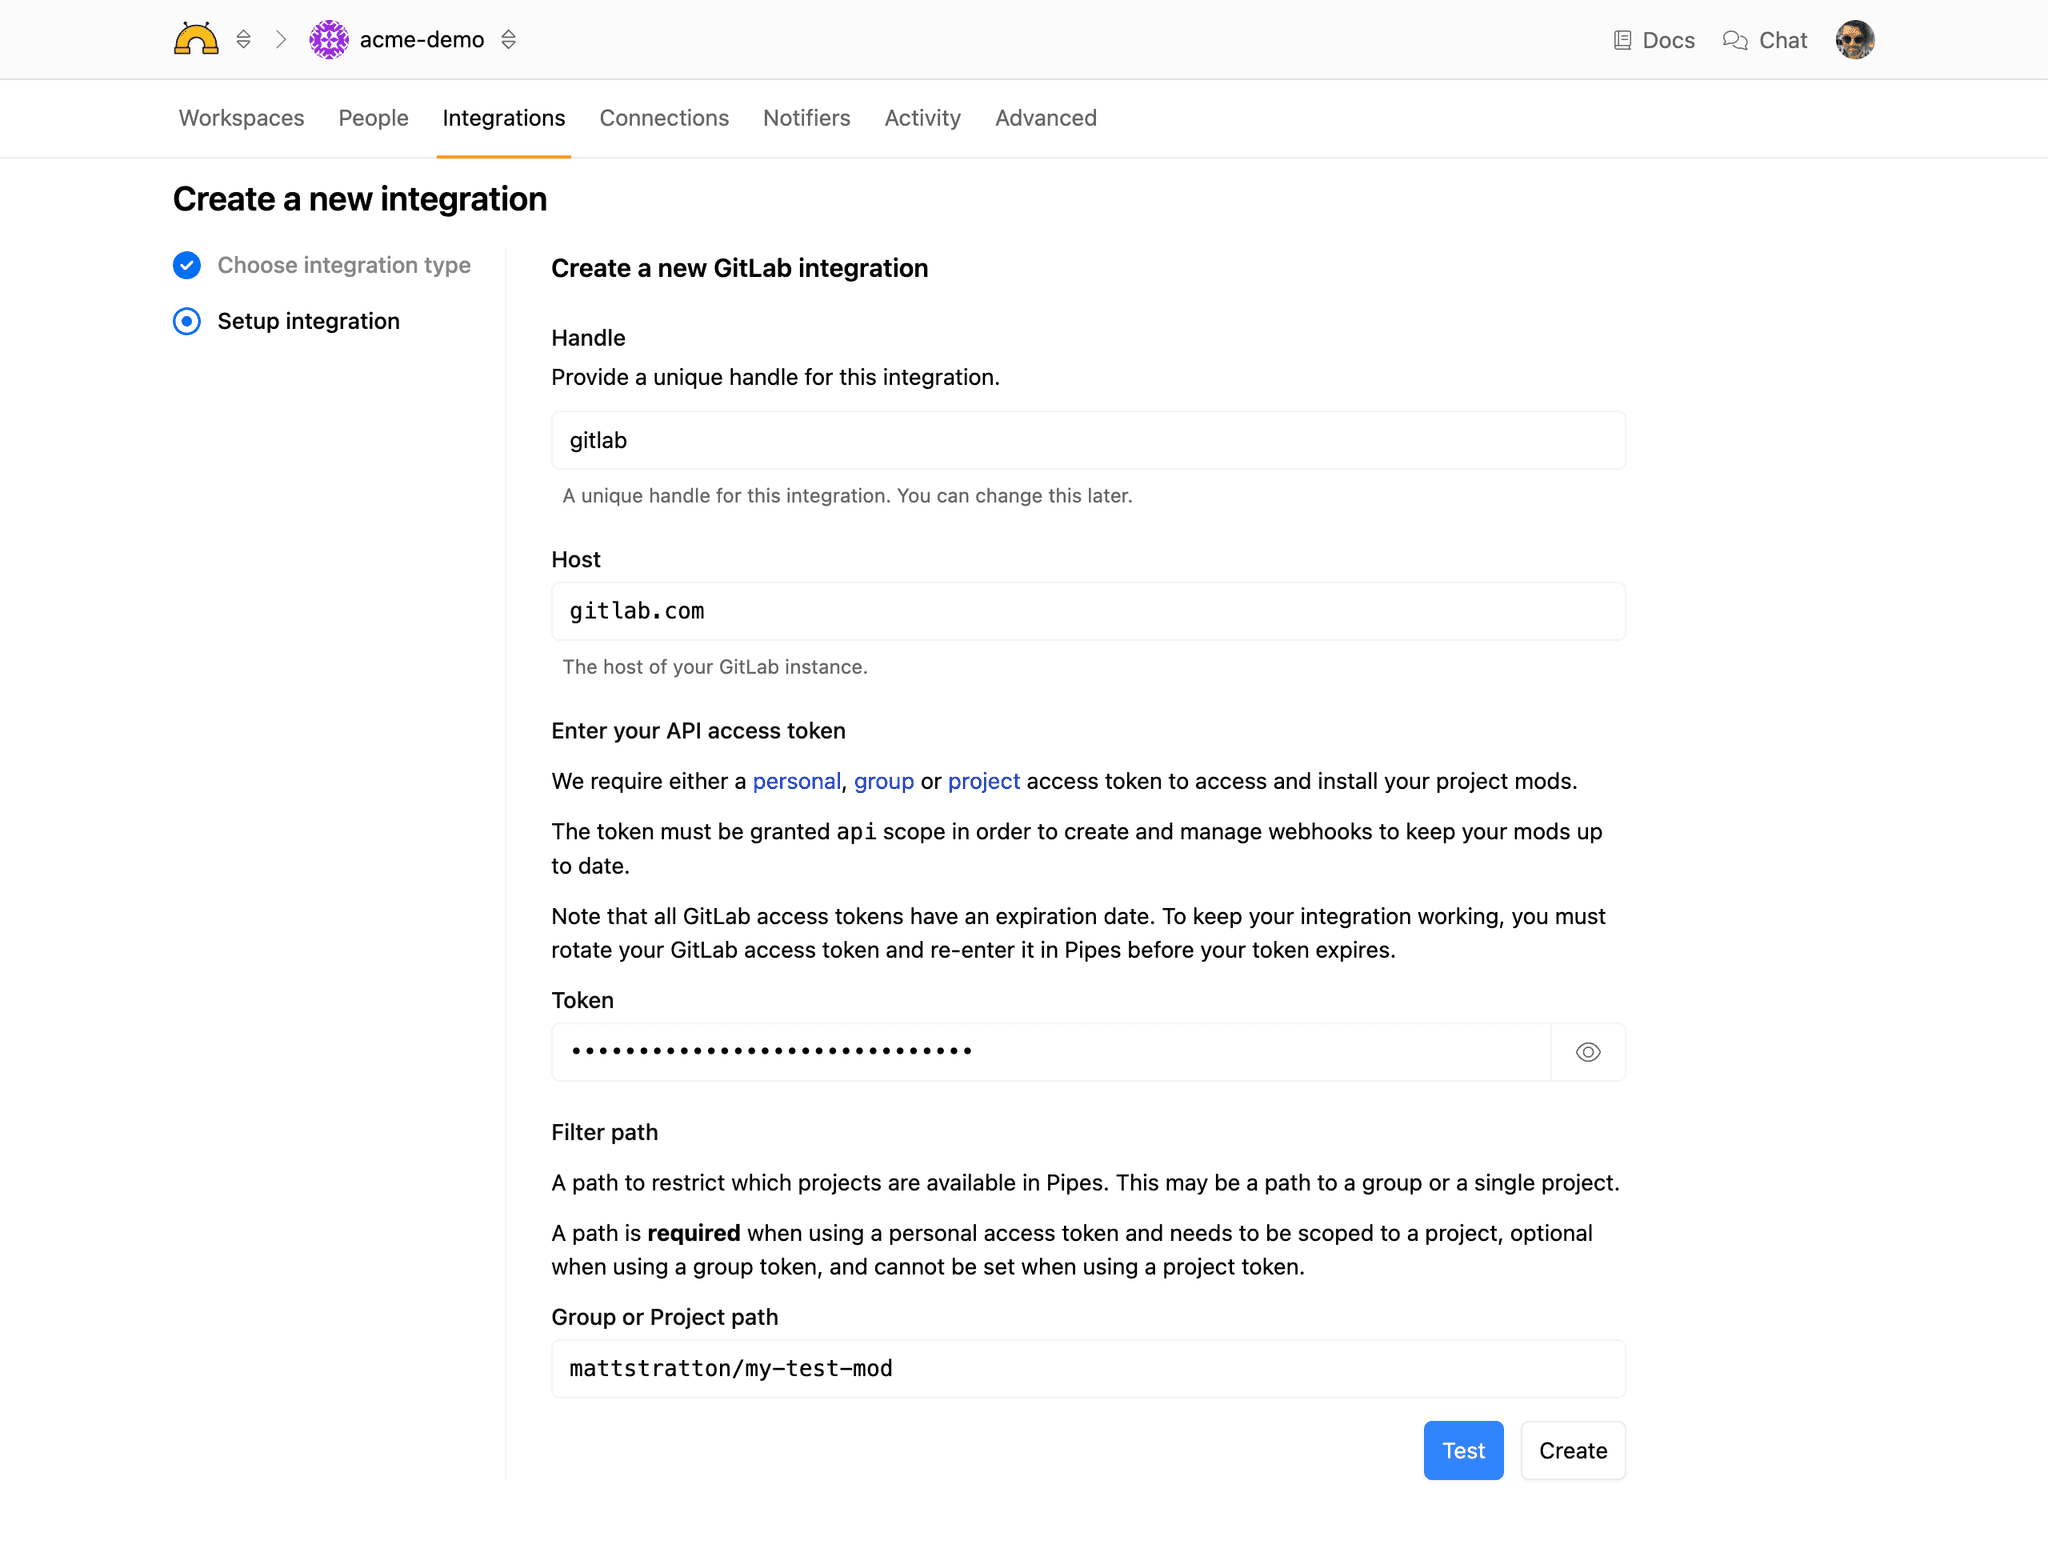Open the Notifiers tab
The width and height of the screenshot is (2048, 1541).
coord(806,118)
